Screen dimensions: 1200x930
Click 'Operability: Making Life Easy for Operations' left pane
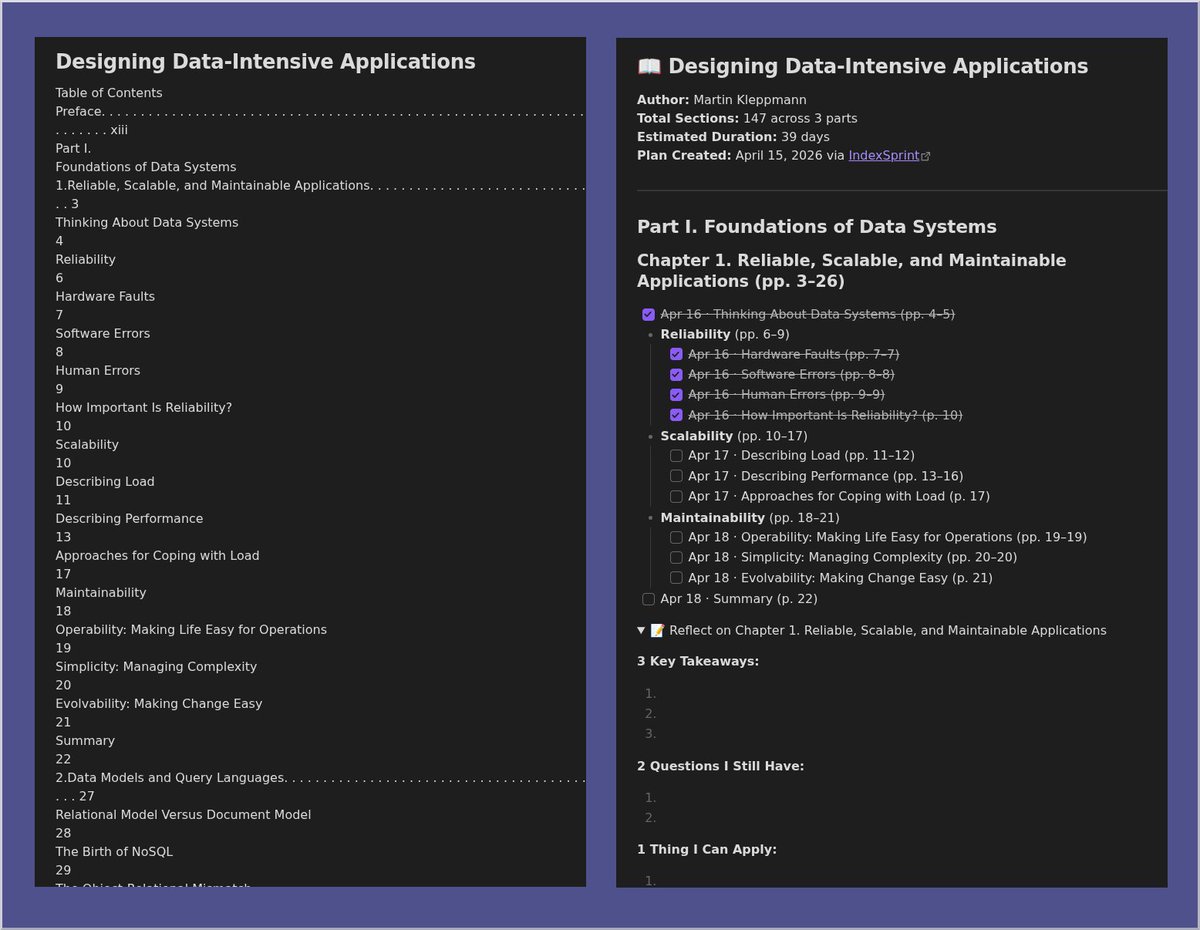coord(191,629)
